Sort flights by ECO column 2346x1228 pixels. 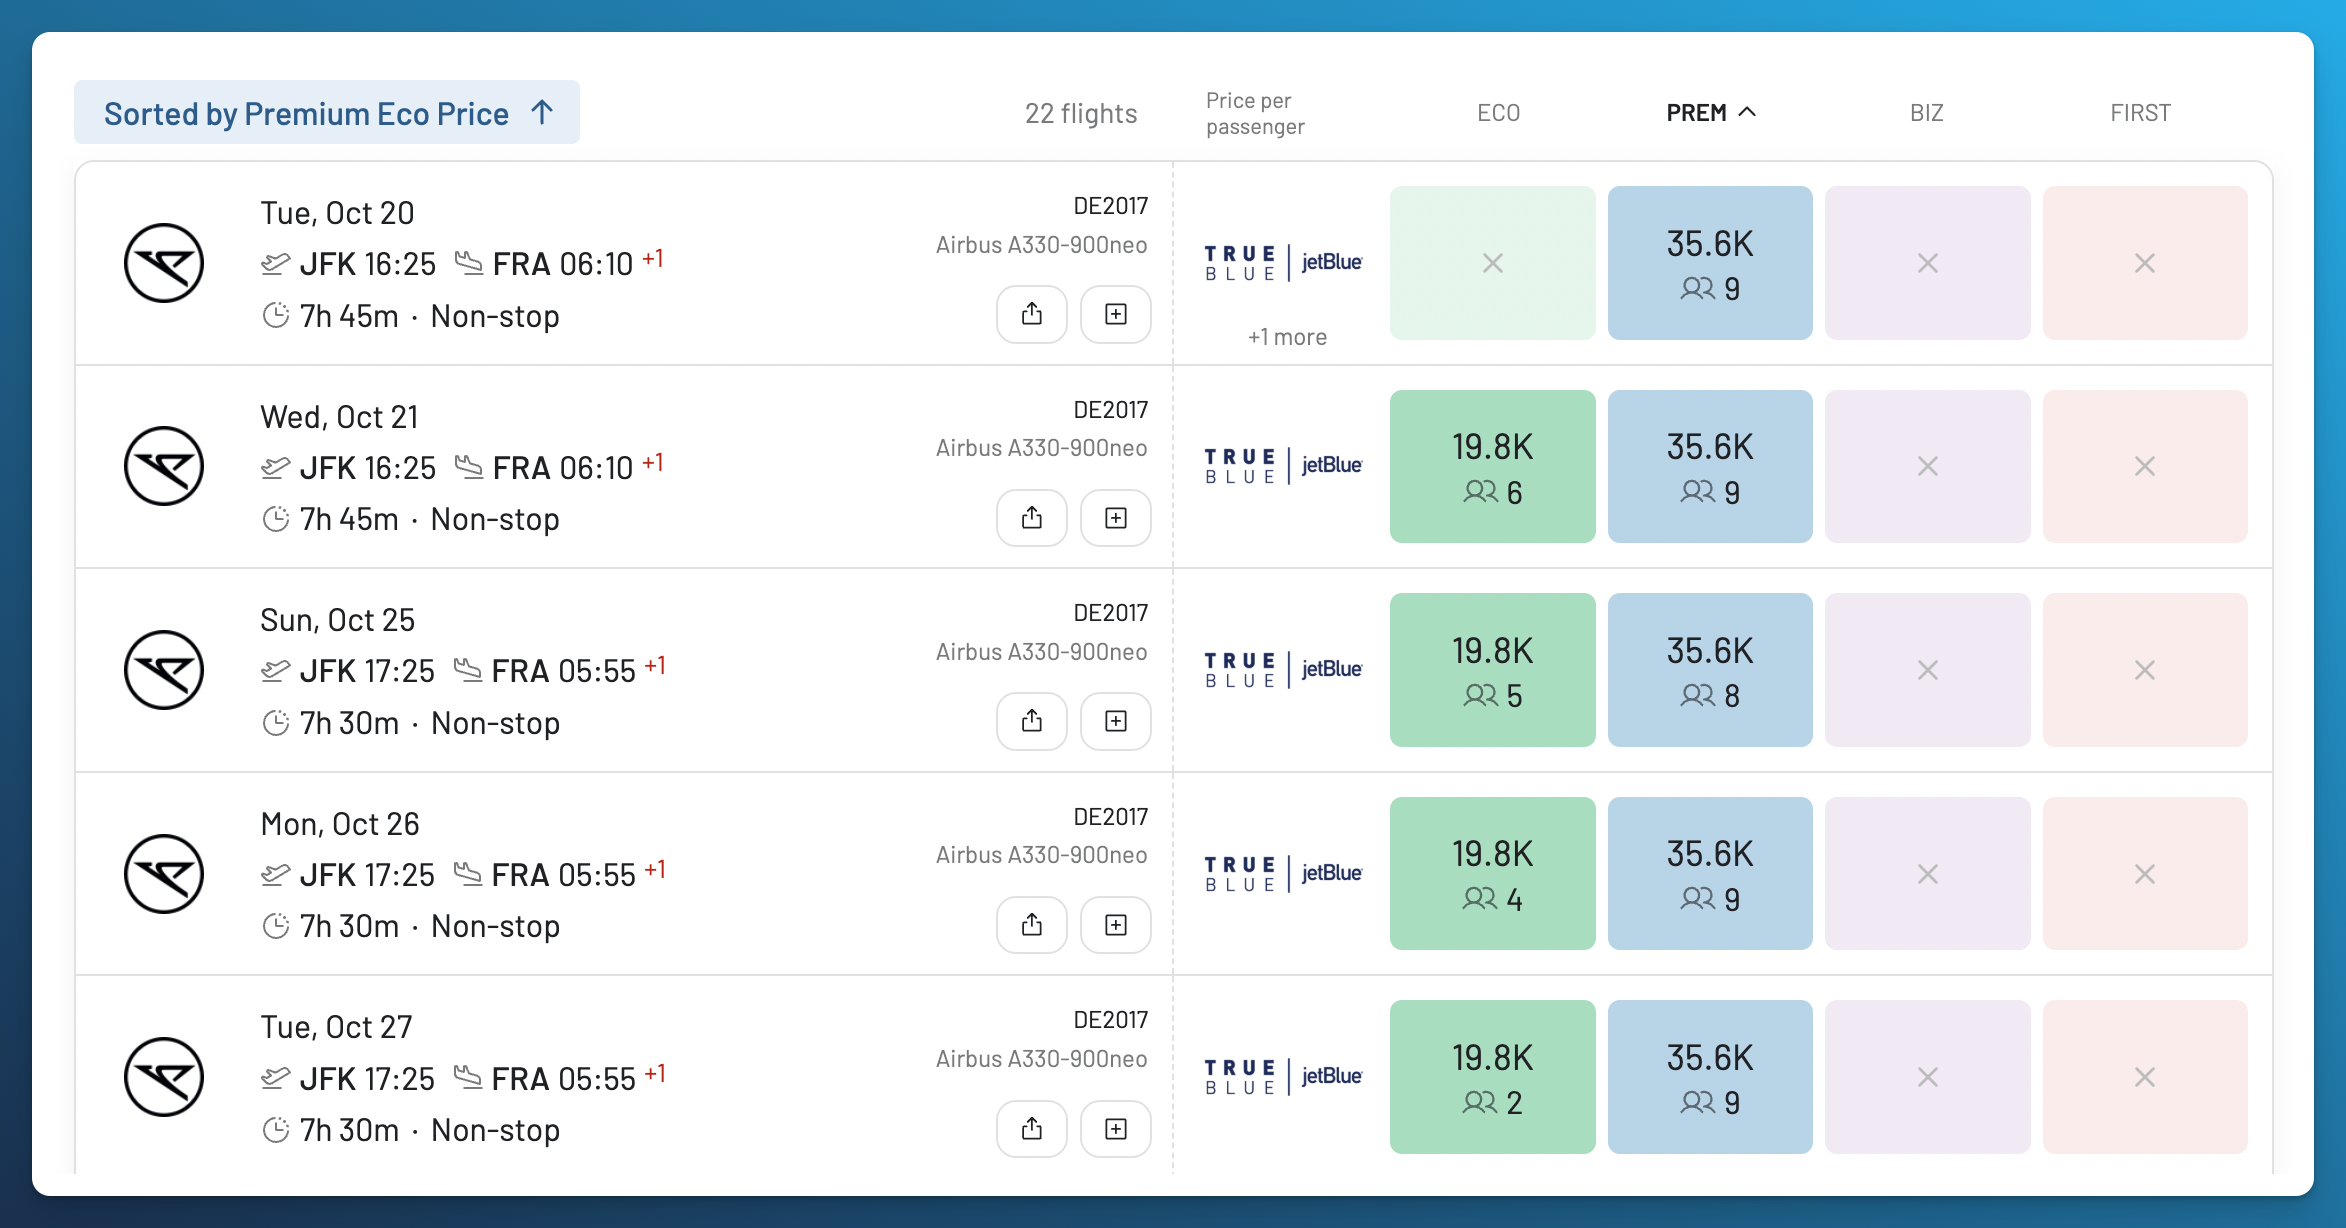click(x=1498, y=113)
